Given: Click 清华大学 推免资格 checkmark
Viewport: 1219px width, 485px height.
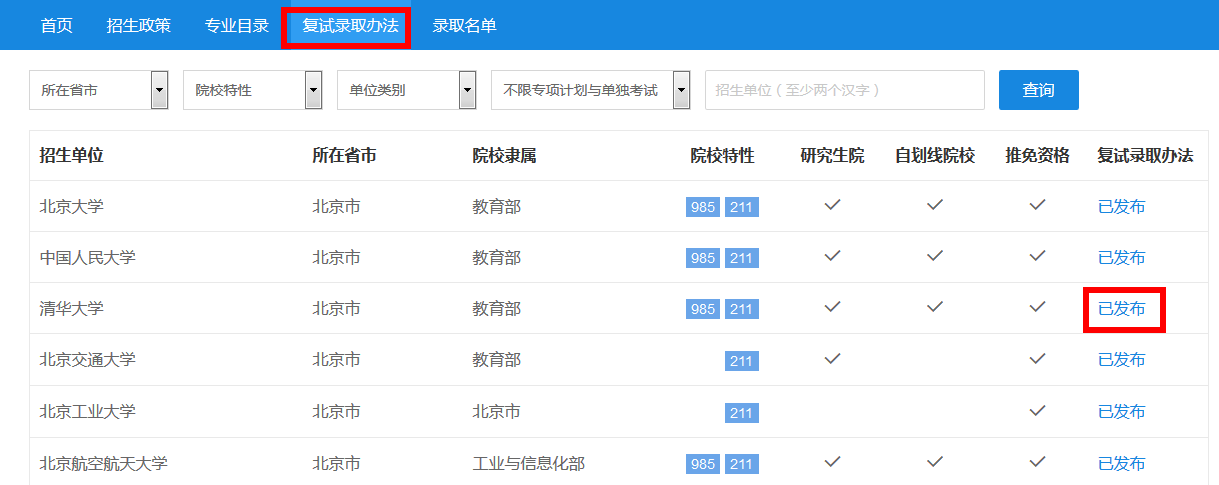Looking at the screenshot, I should [1037, 306].
